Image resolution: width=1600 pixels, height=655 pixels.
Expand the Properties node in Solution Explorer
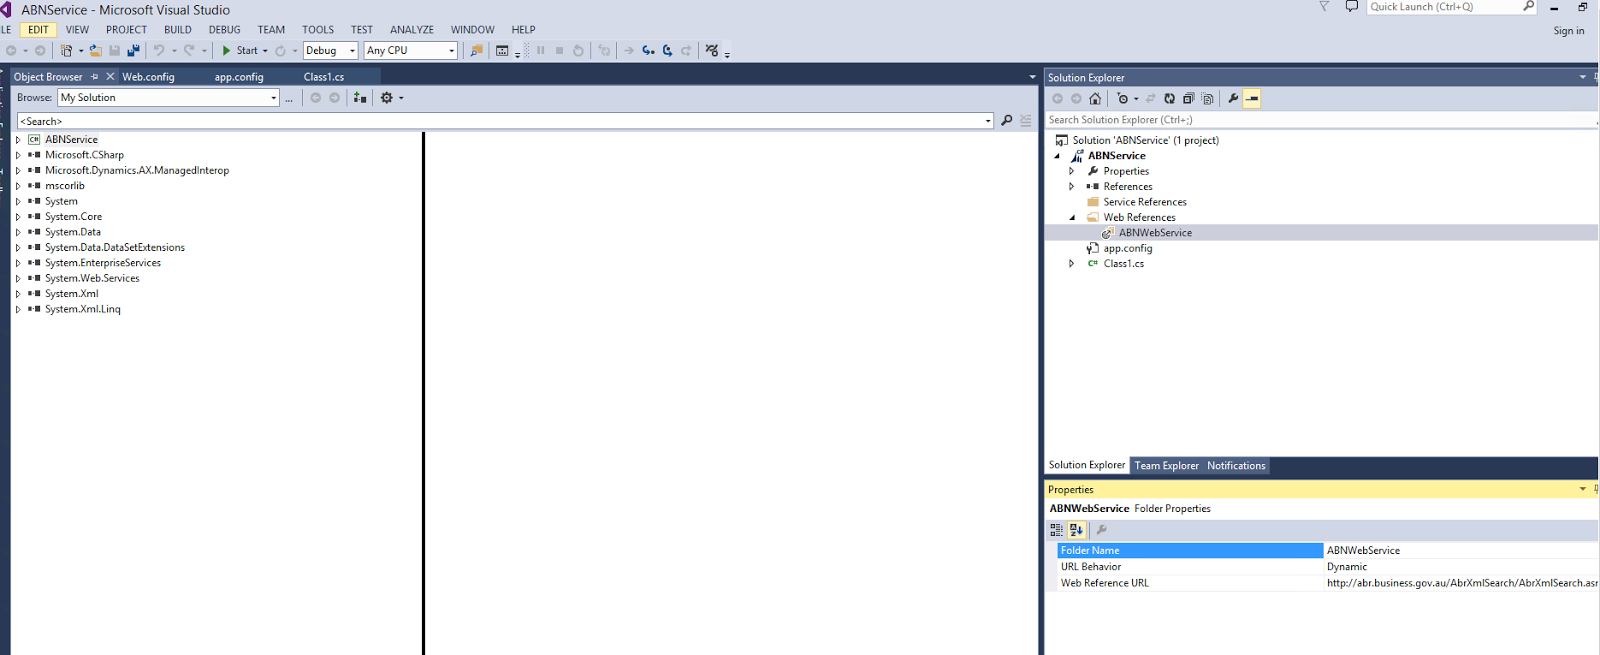[1072, 171]
